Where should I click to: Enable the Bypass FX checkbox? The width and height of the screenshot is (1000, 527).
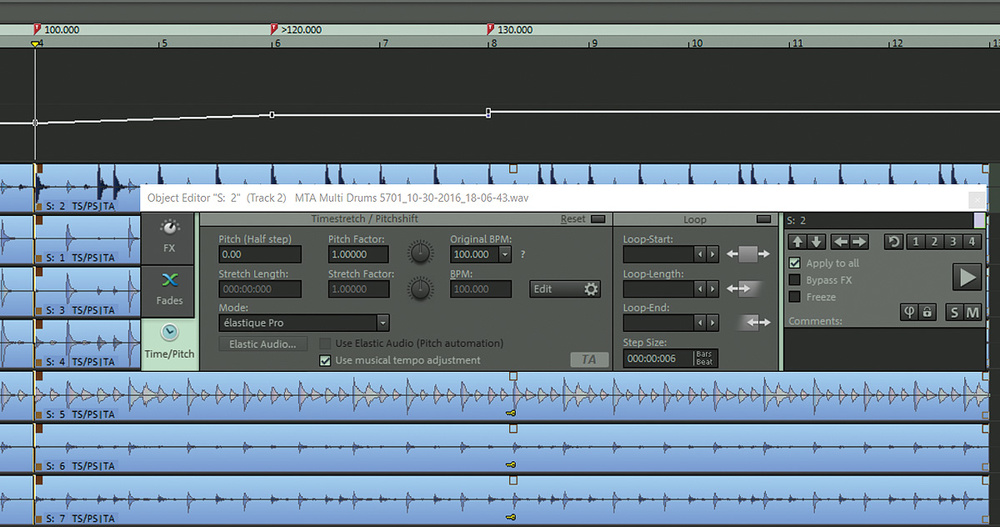coord(795,281)
